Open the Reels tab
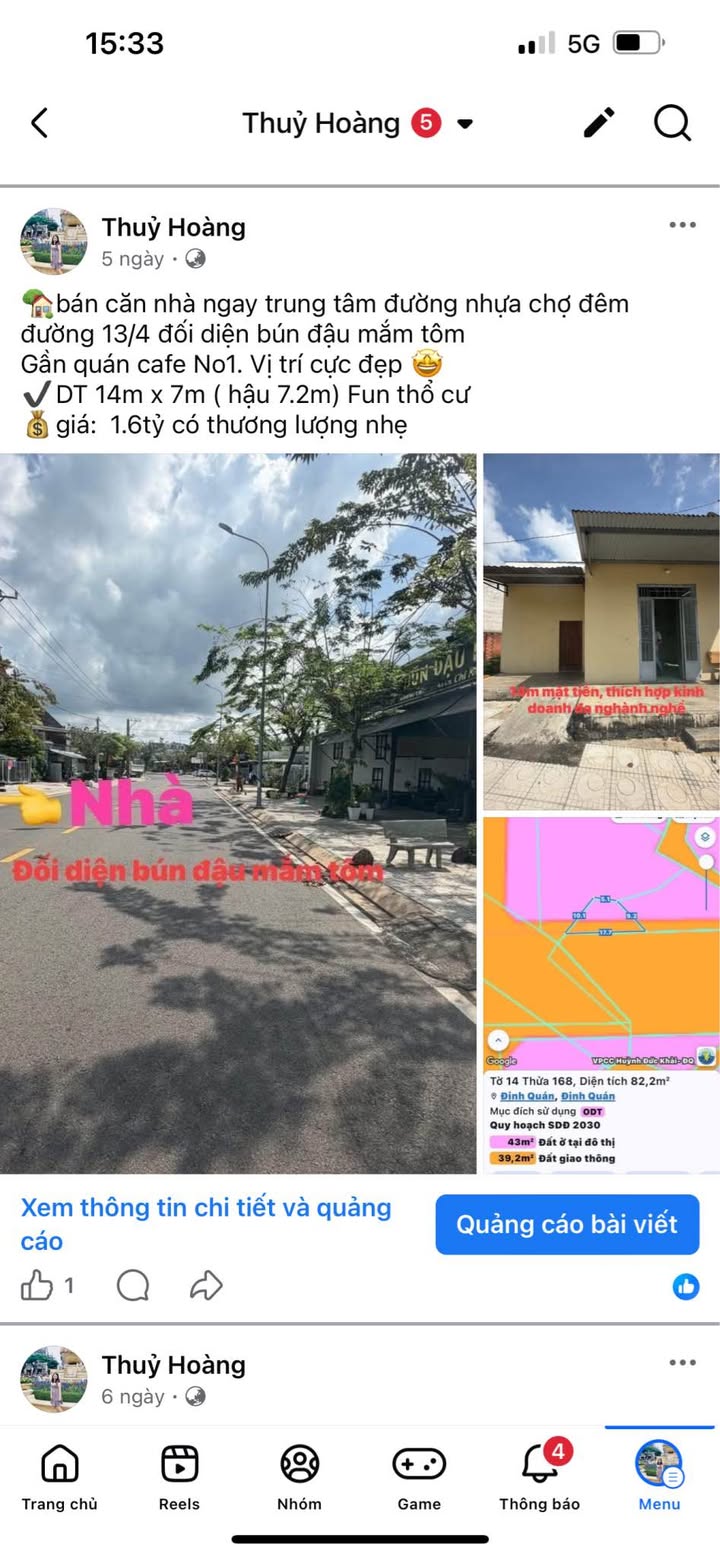The width and height of the screenshot is (720, 1557). [x=179, y=1476]
